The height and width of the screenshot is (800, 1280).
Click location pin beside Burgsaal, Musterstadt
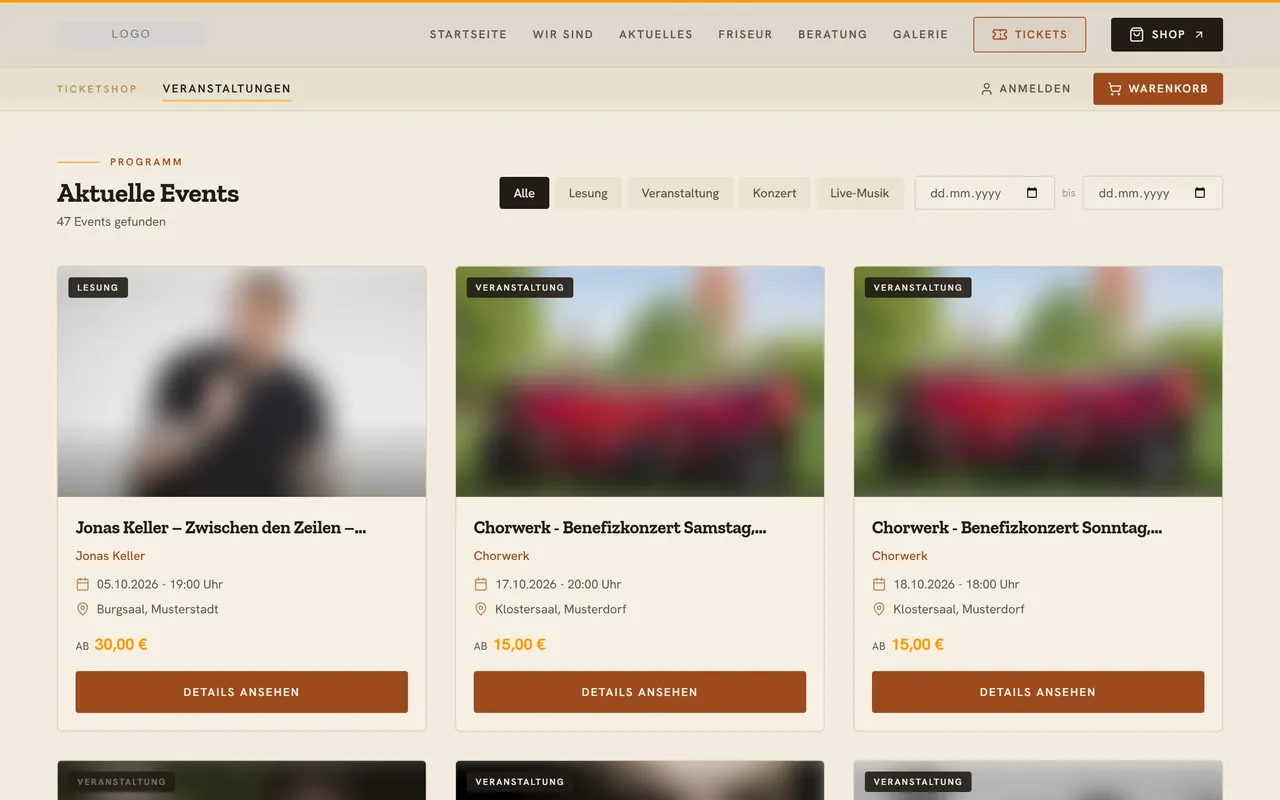(83, 609)
